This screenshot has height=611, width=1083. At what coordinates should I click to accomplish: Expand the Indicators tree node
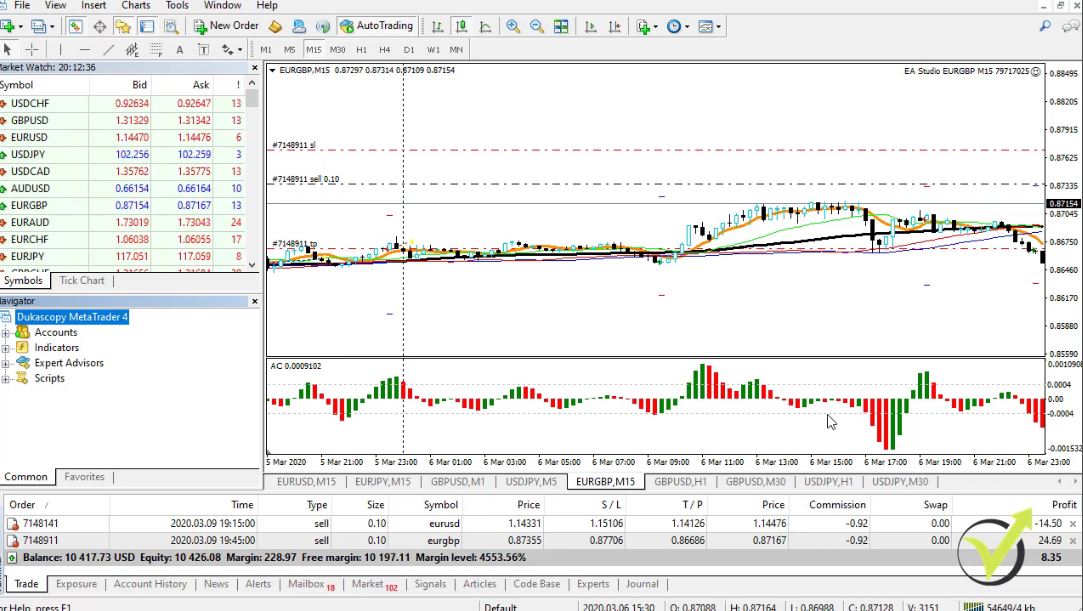coord(6,348)
